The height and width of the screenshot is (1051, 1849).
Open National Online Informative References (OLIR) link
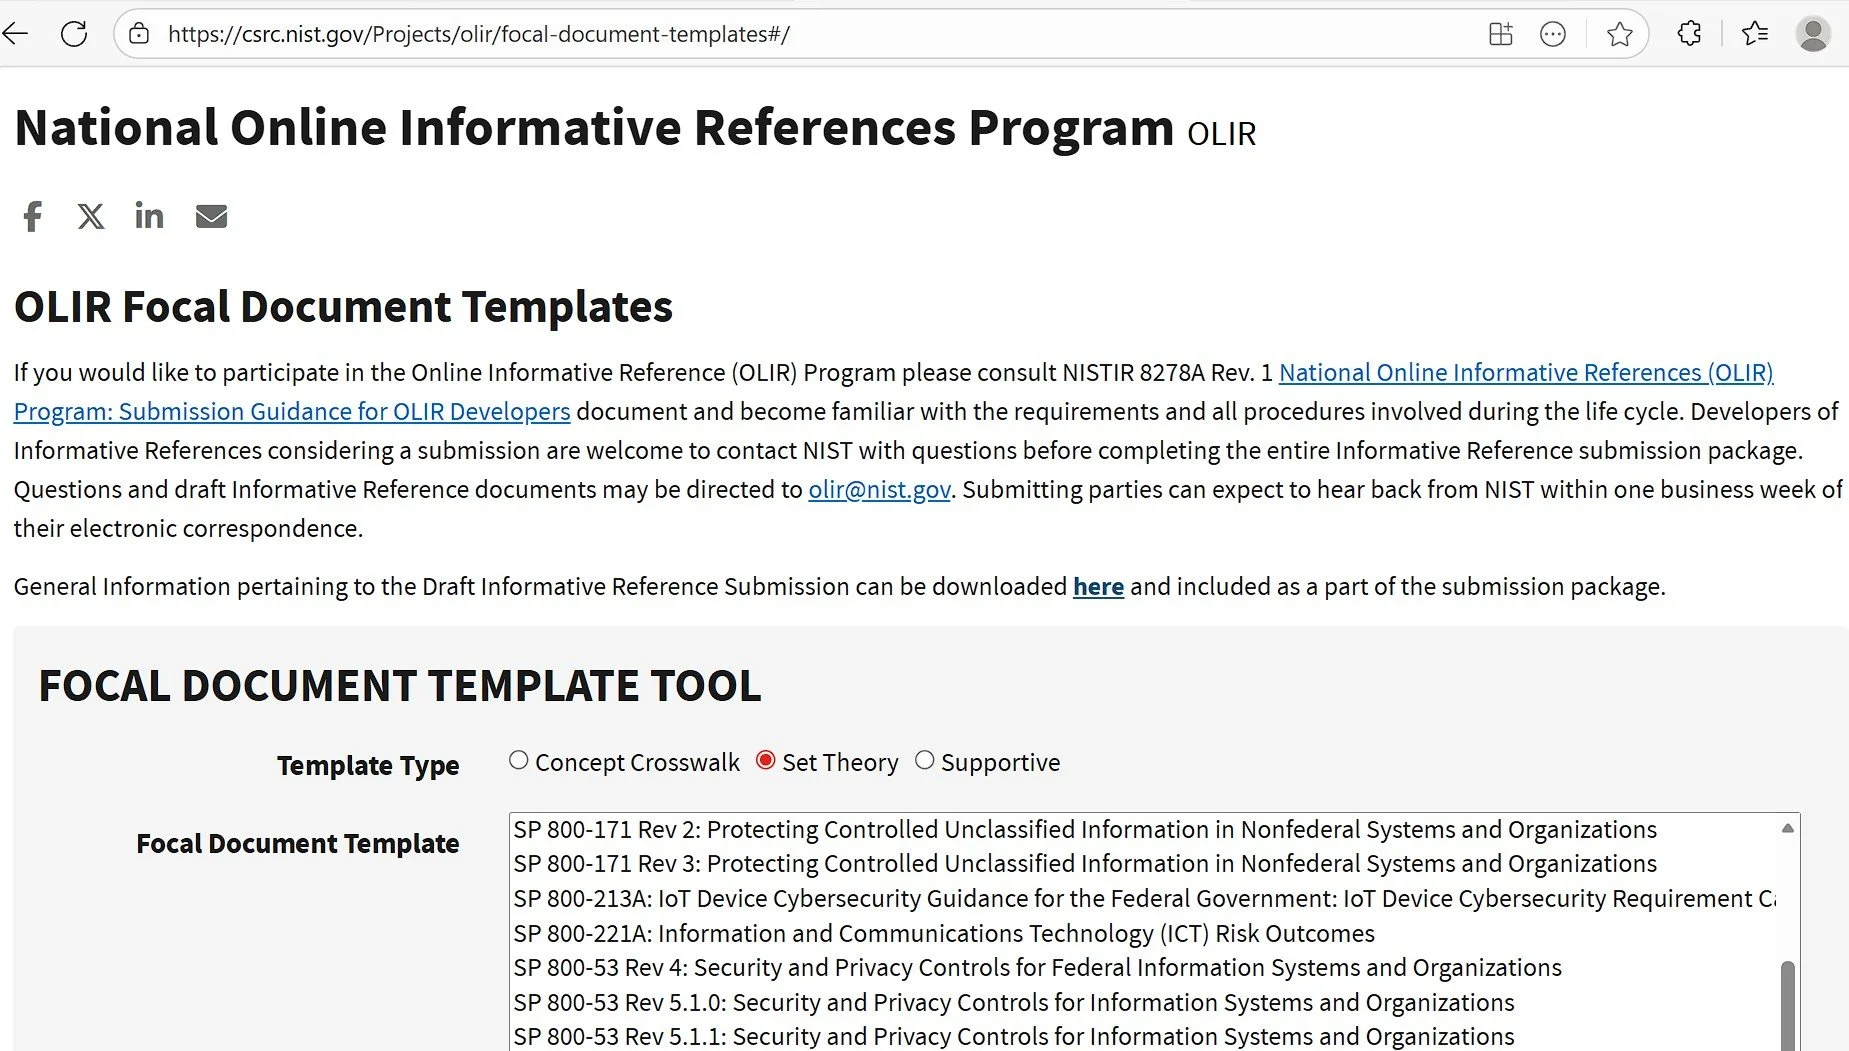coord(1526,373)
